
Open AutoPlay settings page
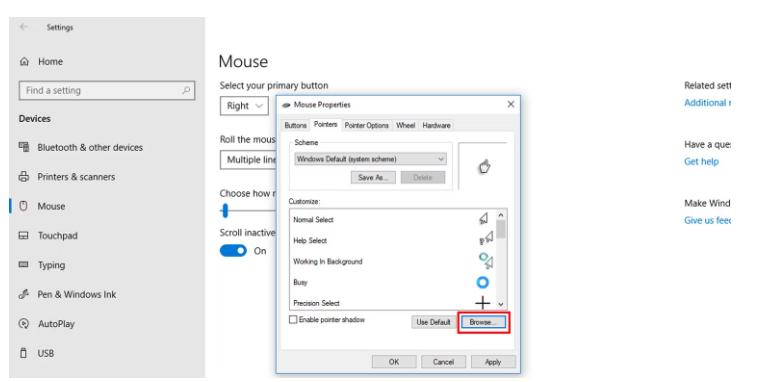(56, 324)
